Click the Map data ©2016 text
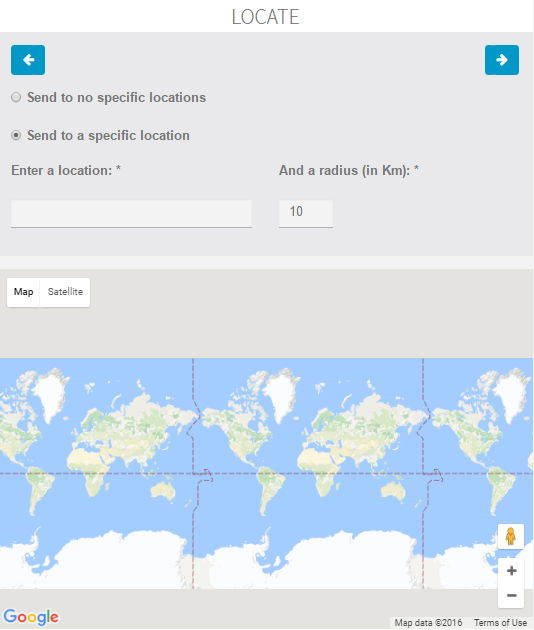This screenshot has height=630, width=534. 428,623
